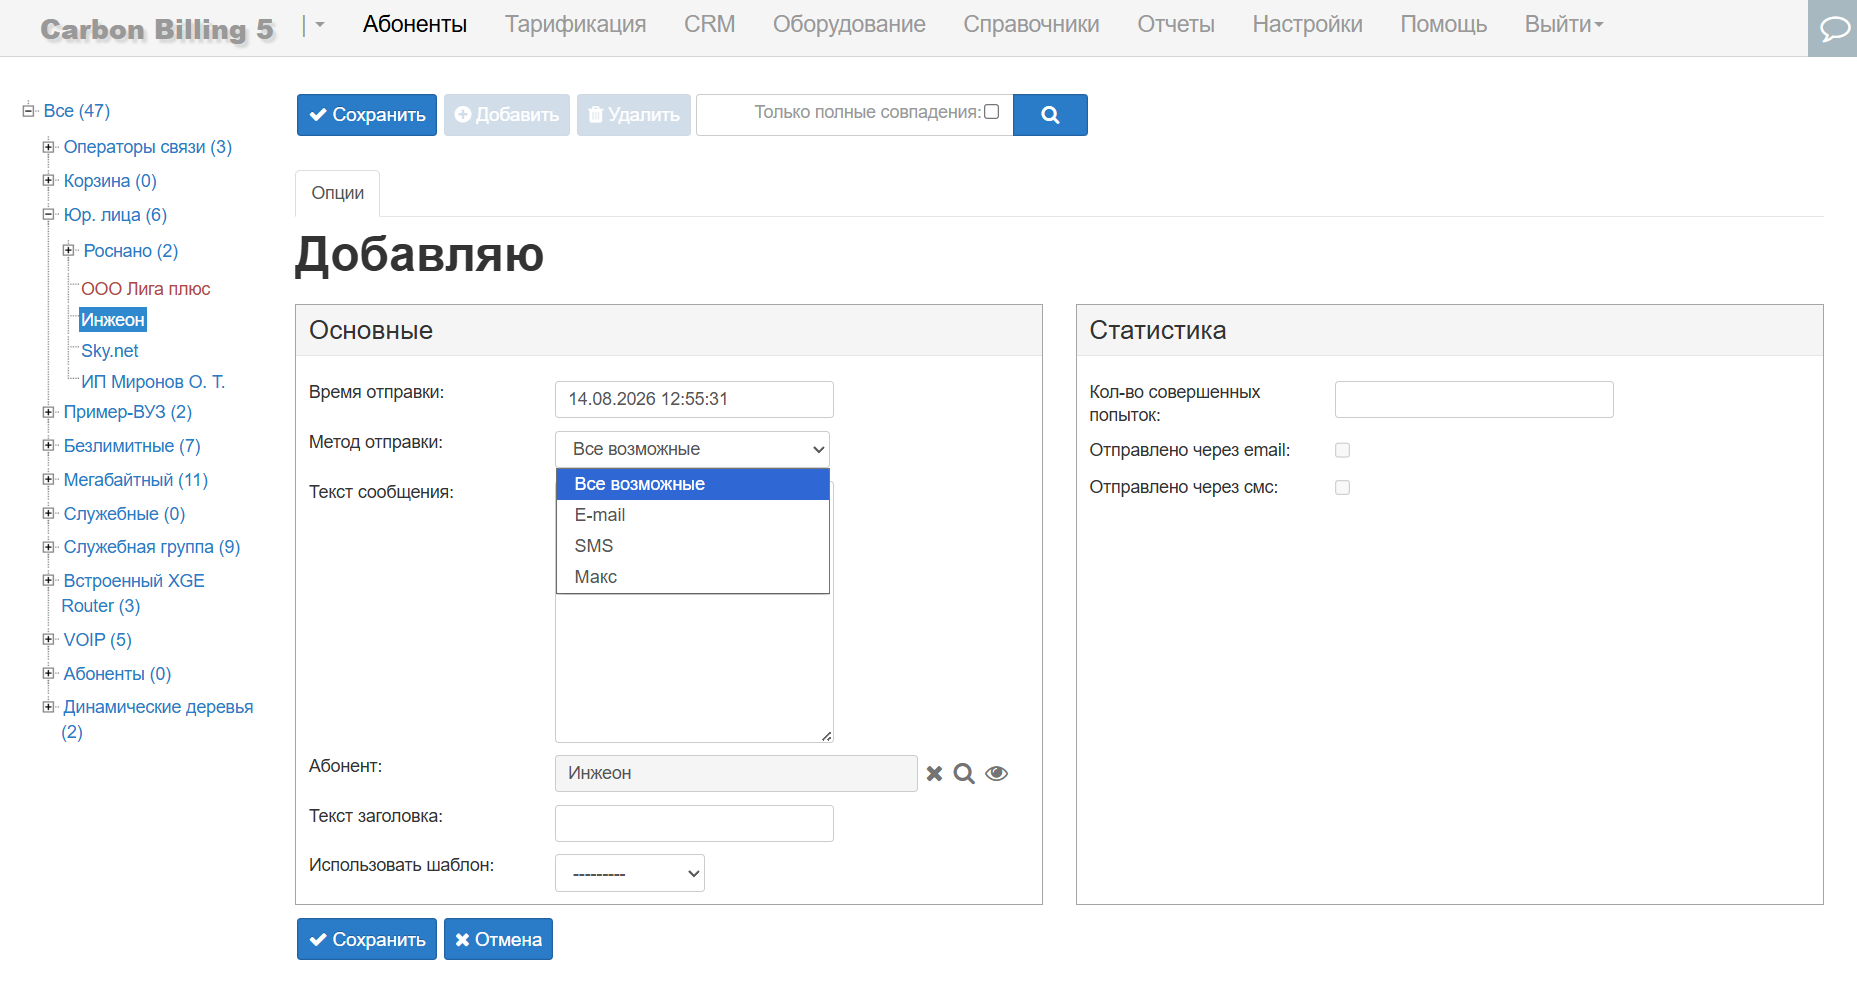Choose E-mail sending method

(692, 515)
